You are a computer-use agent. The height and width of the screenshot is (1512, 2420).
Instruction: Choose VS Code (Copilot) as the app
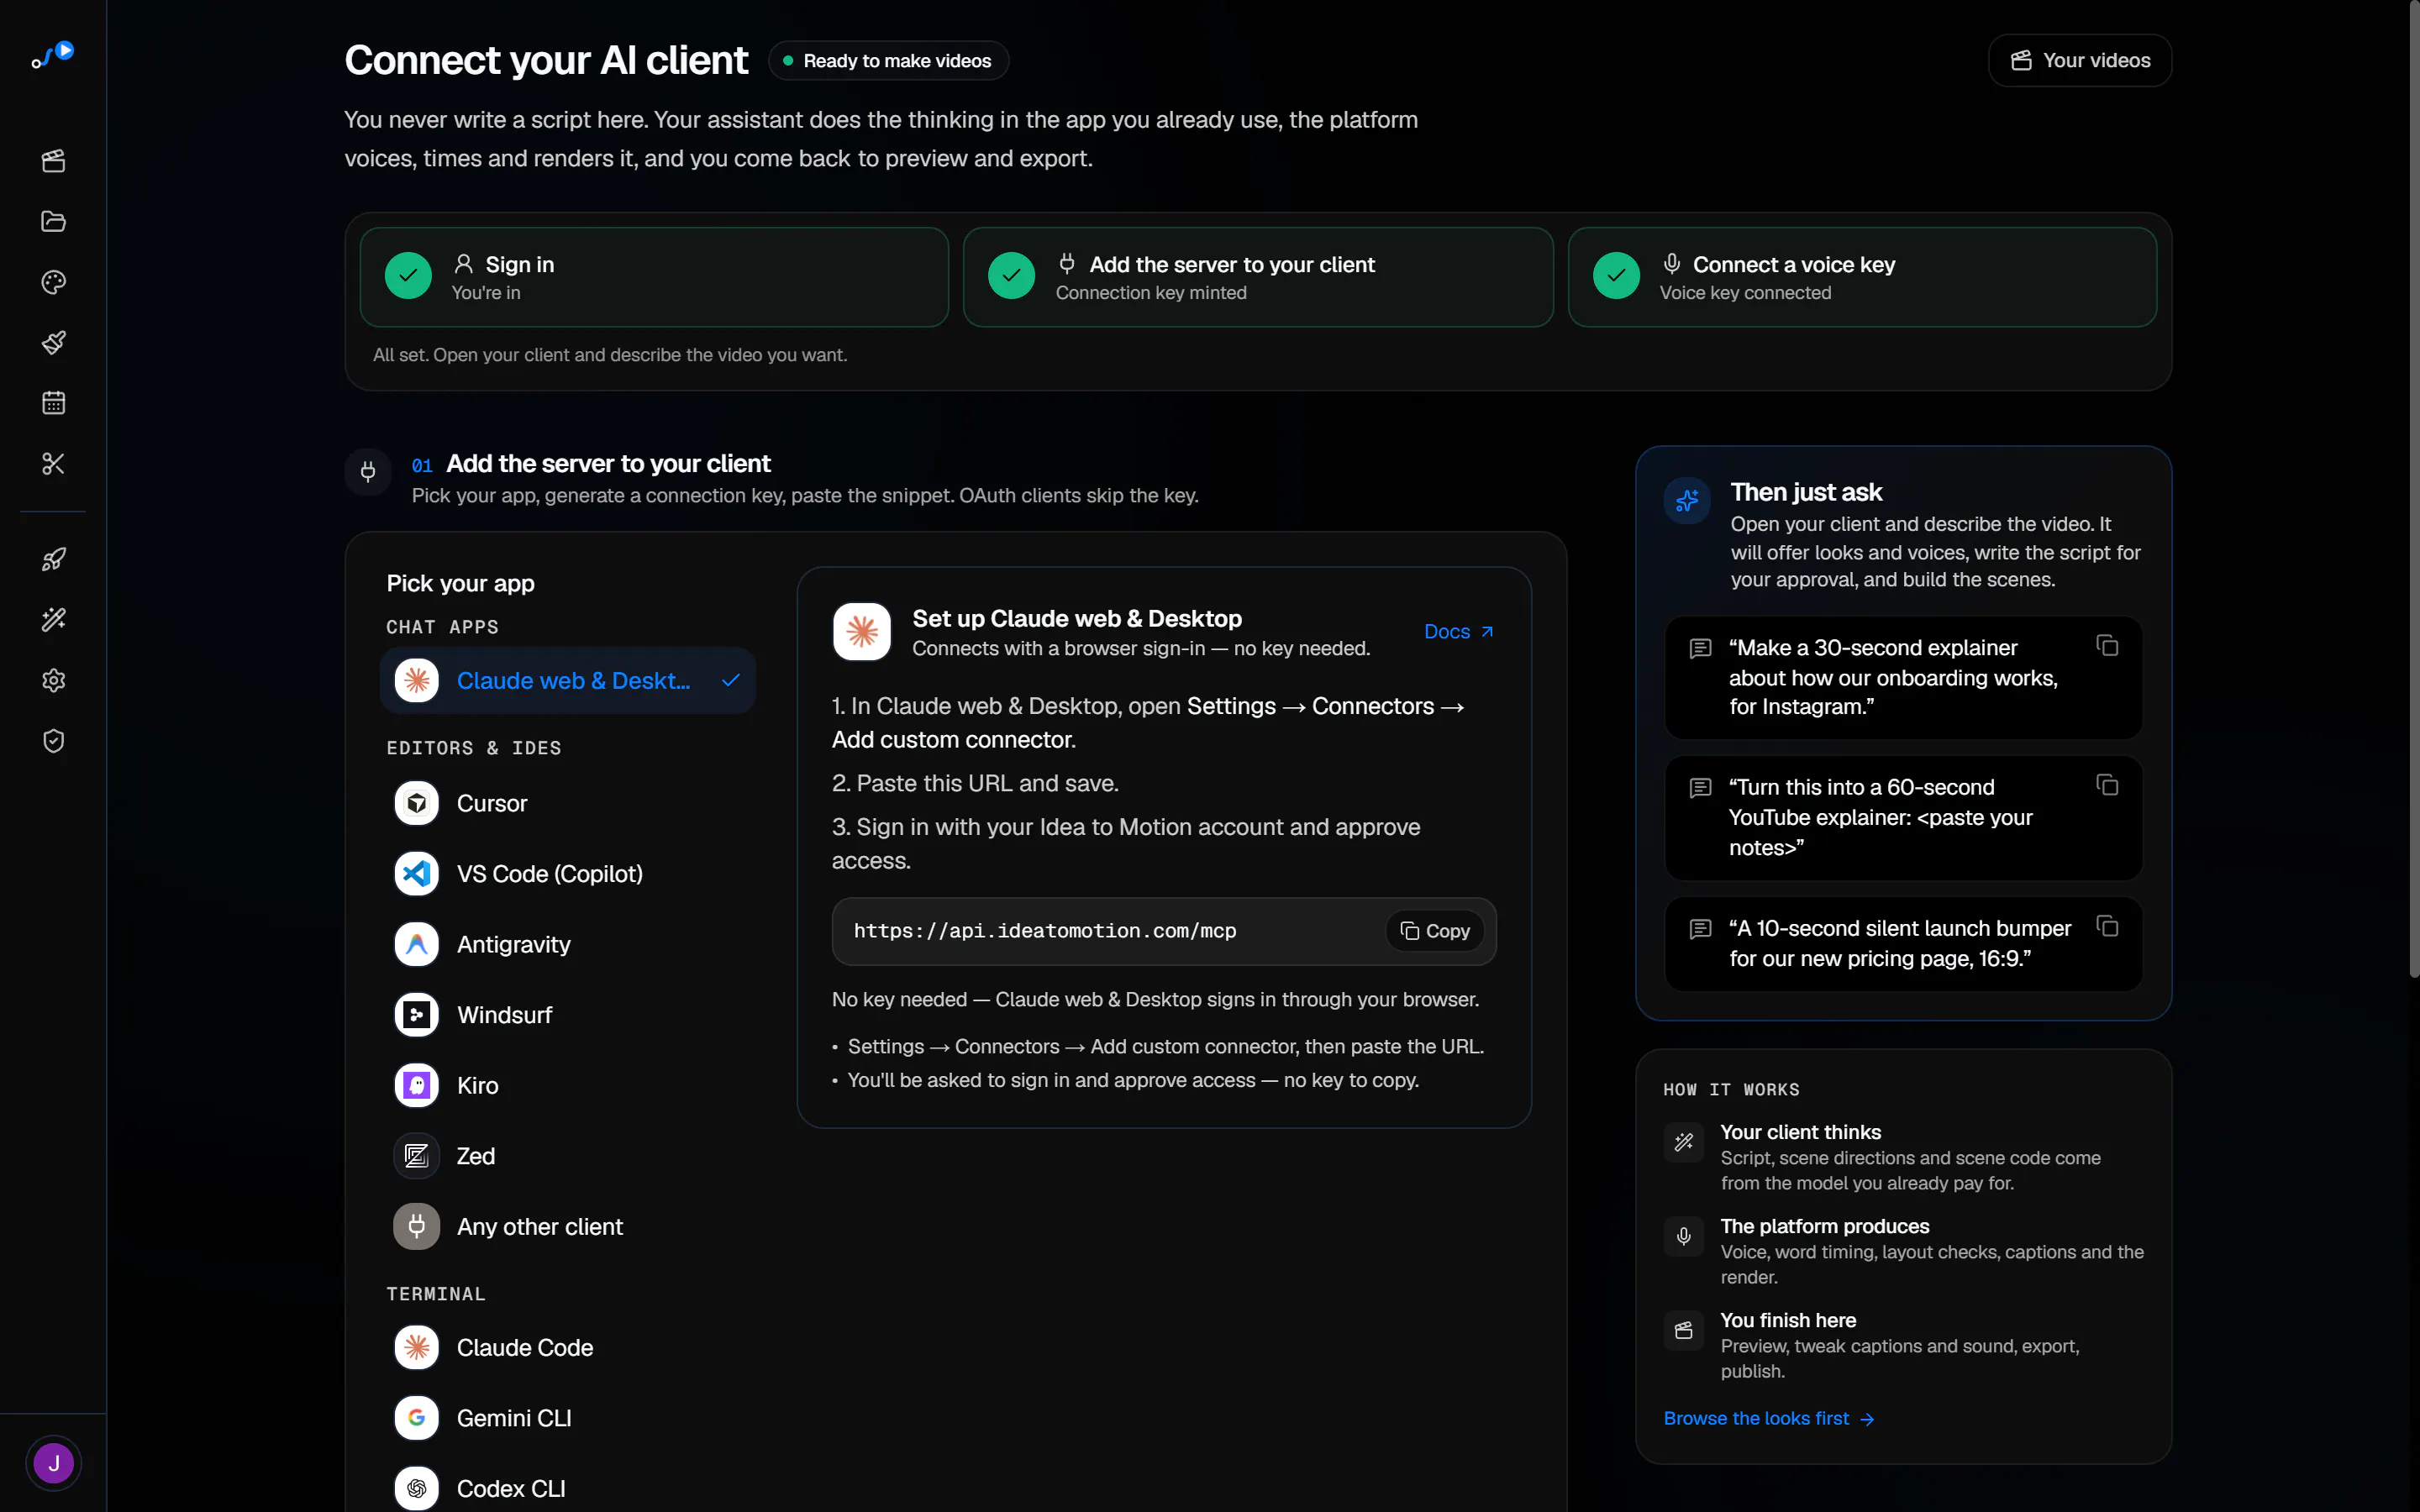pos(568,874)
